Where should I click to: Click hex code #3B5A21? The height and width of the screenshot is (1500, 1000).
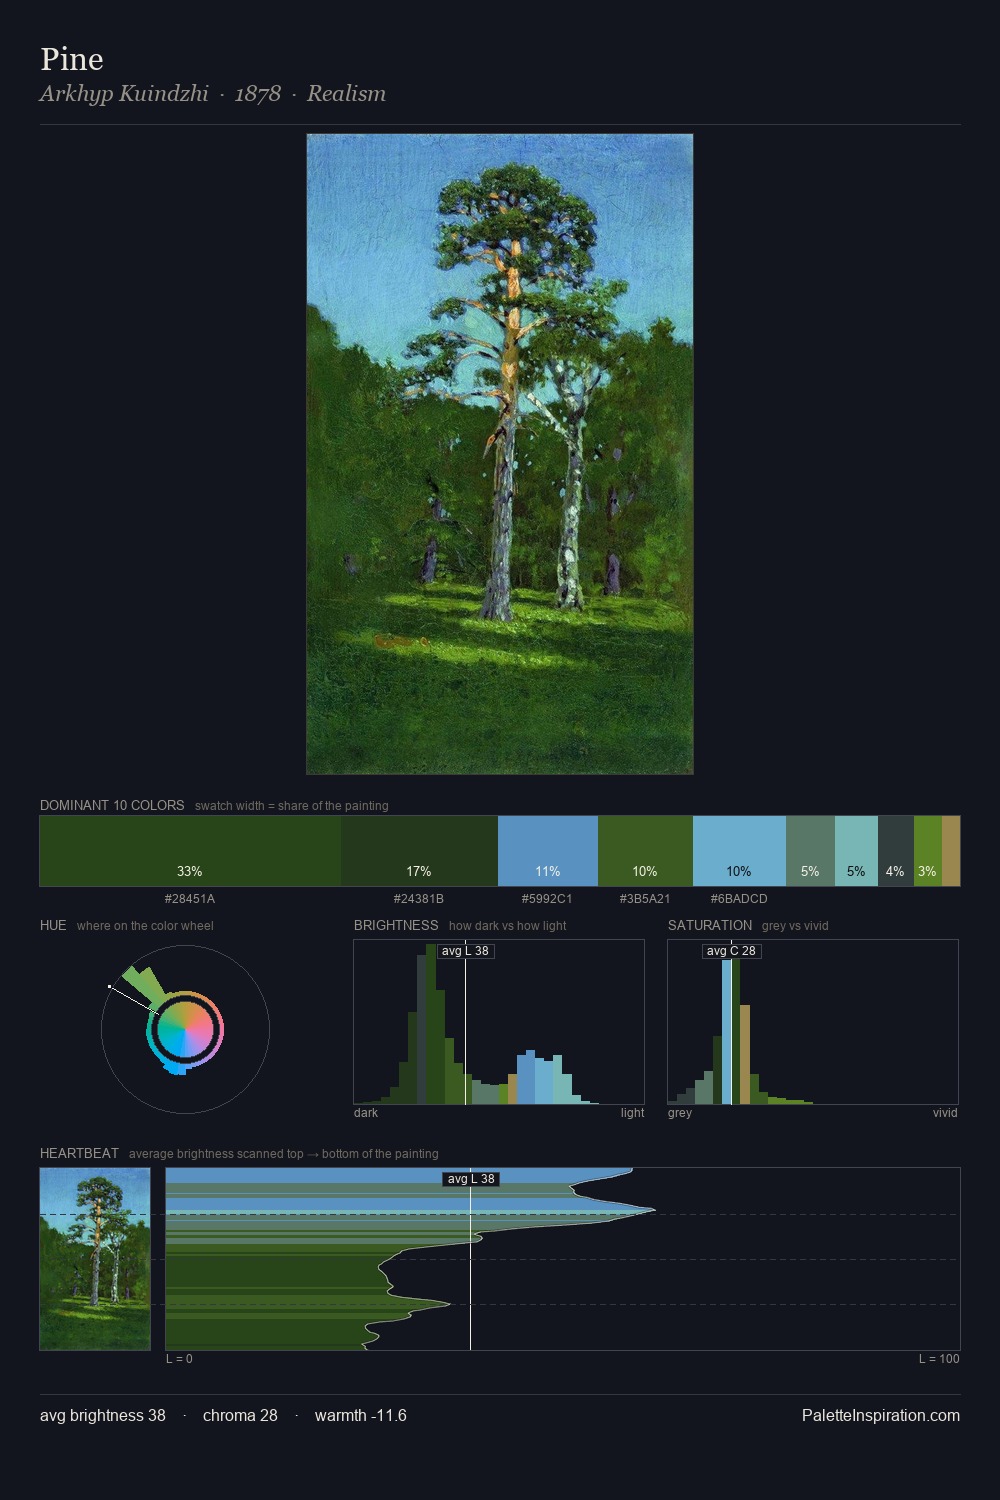coord(645,899)
